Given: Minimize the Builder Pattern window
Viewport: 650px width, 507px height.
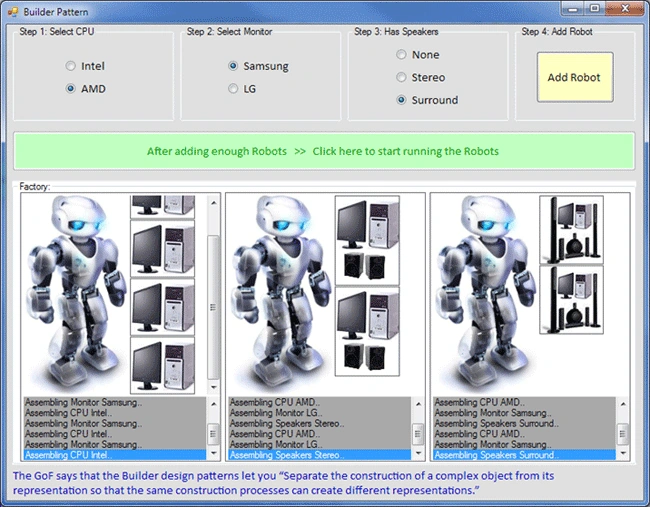Looking at the screenshot, I should [x=573, y=9].
